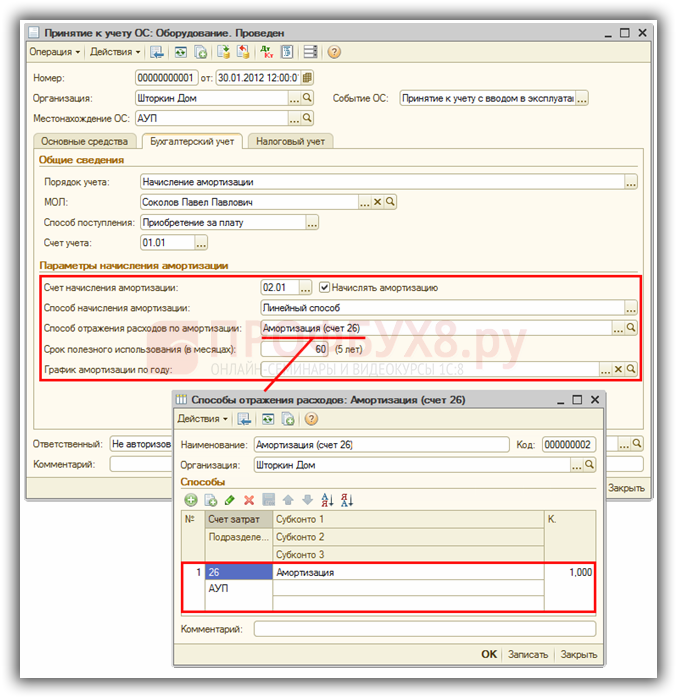
Task: Clear График амортизации по году with X
Action: [x=618, y=369]
